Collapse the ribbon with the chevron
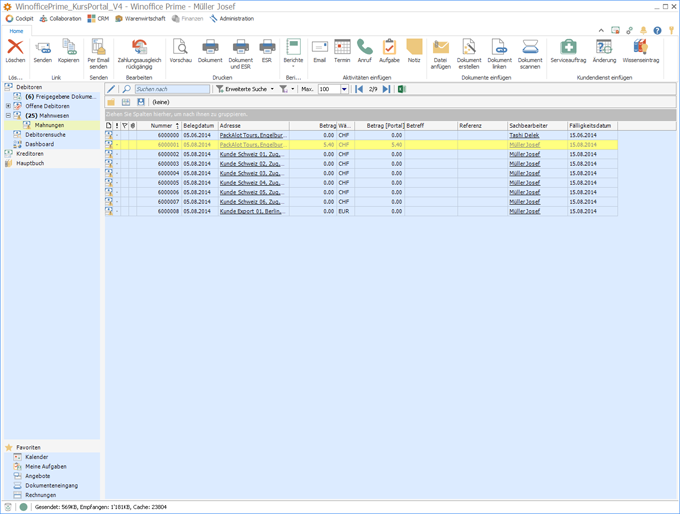The image size is (680, 514). [601, 30]
